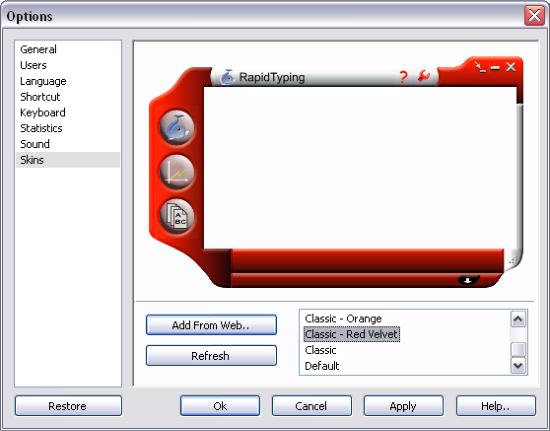Choose the Classic skin
550x431 pixels.
[x=320, y=350]
